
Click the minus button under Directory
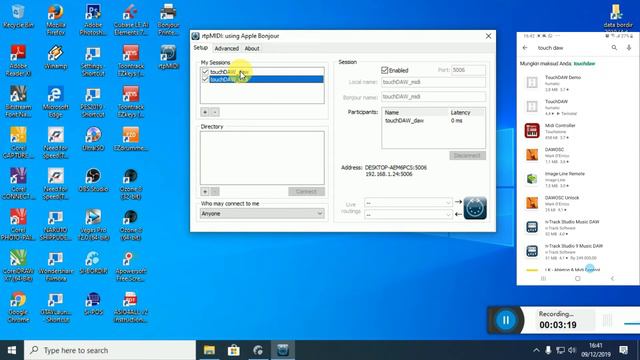click(x=215, y=191)
